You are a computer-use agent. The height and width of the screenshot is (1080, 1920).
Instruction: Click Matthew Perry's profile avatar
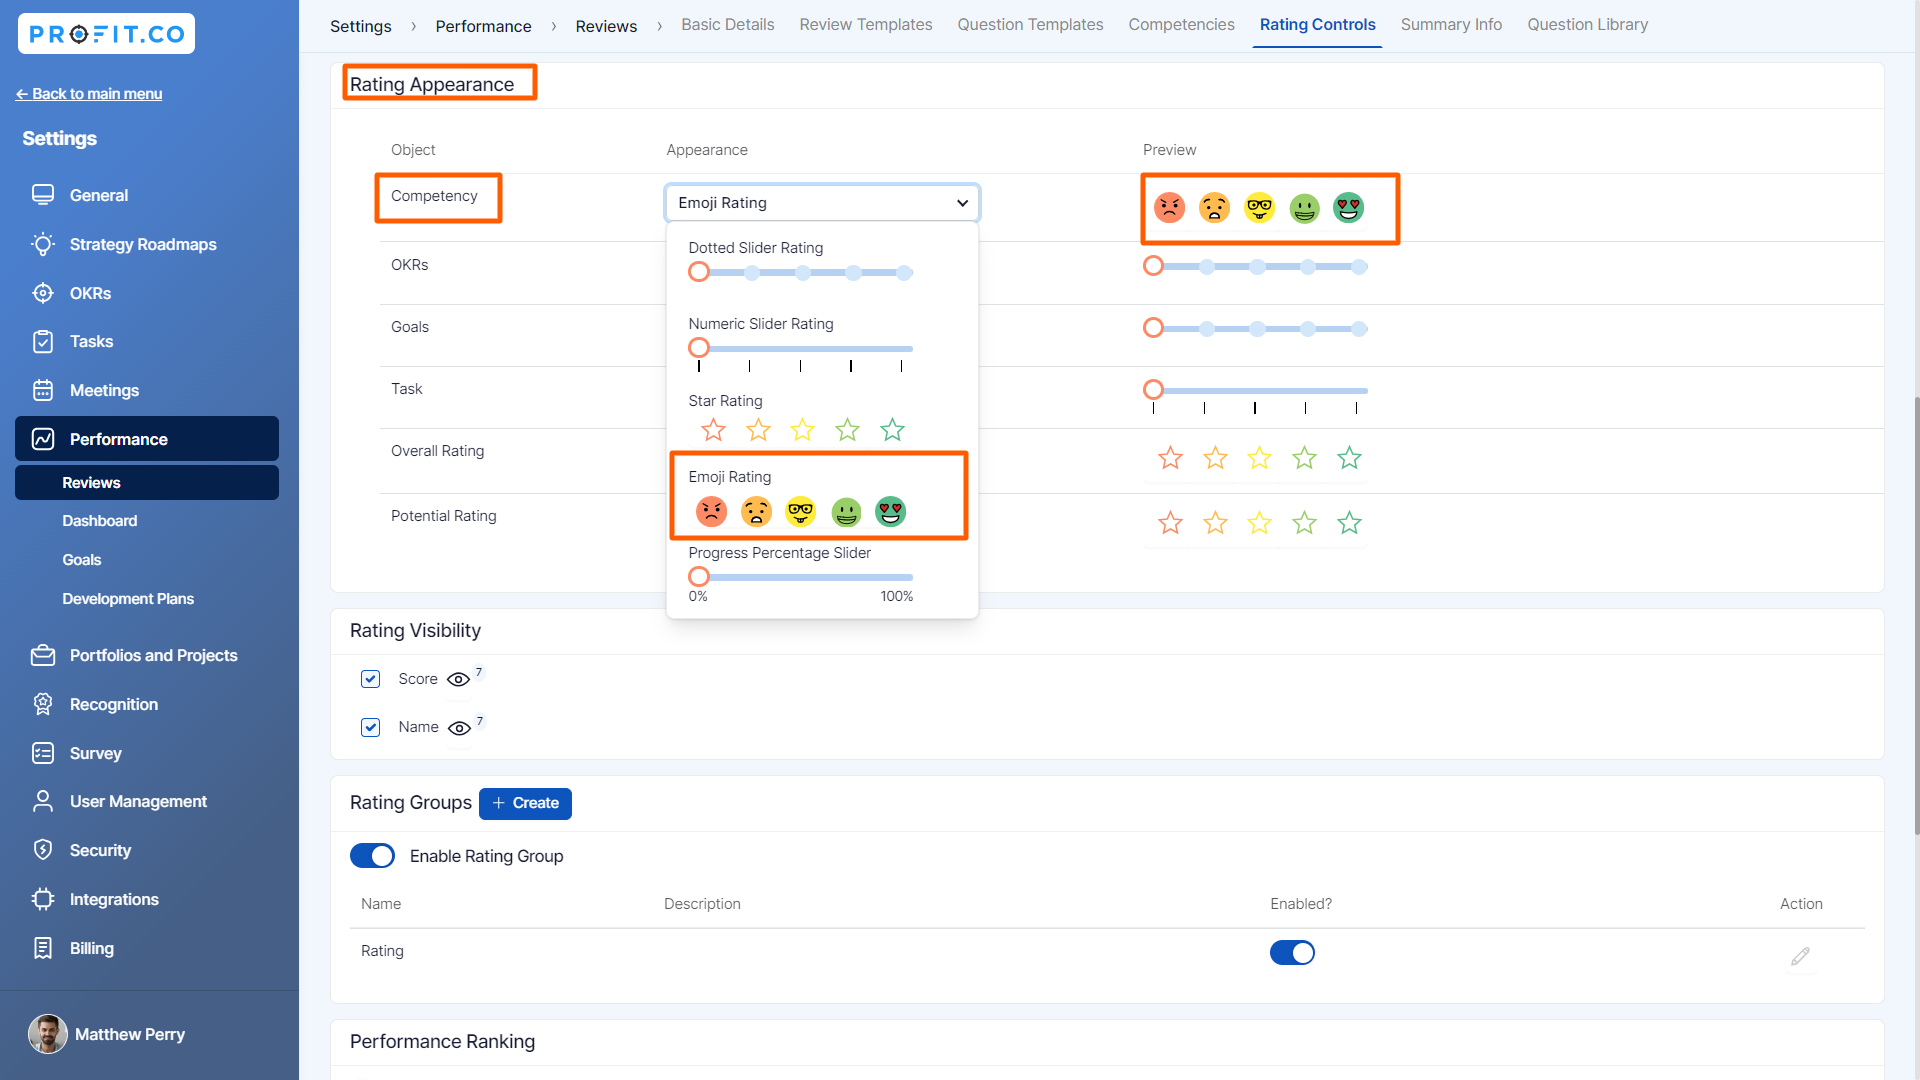(x=47, y=1034)
